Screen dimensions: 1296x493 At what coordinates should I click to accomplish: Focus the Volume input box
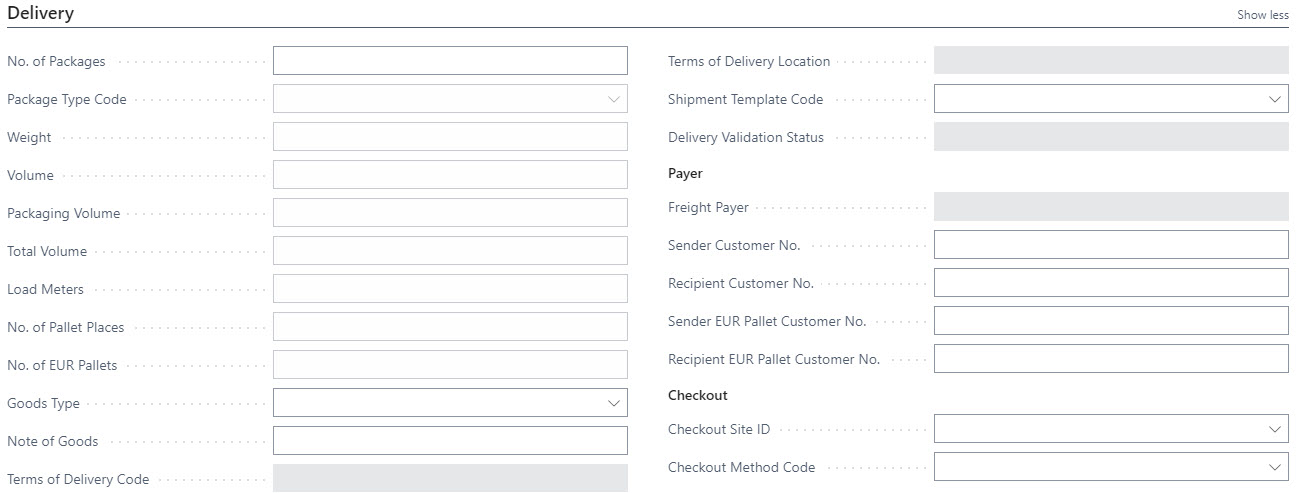pos(450,175)
